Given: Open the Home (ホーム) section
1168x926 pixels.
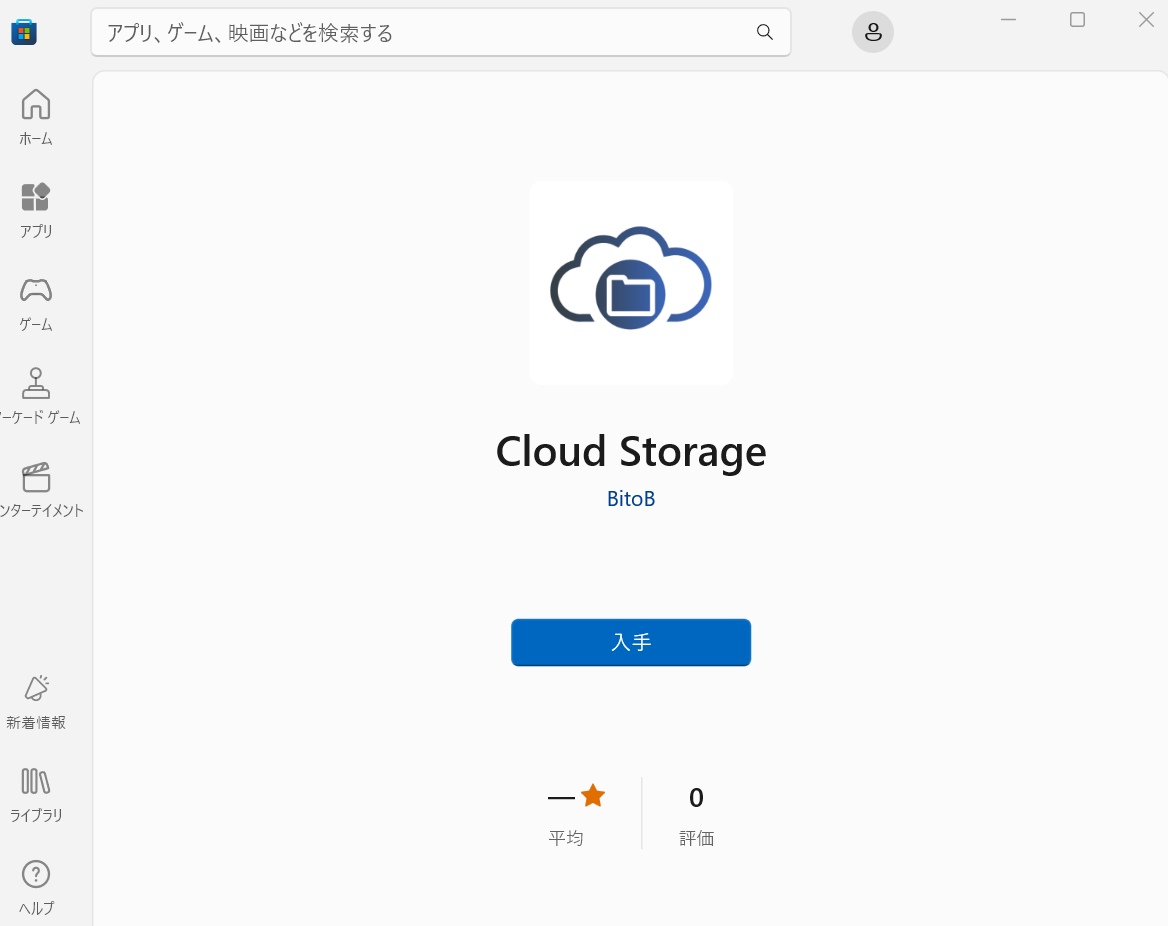Looking at the screenshot, I should [36, 117].
